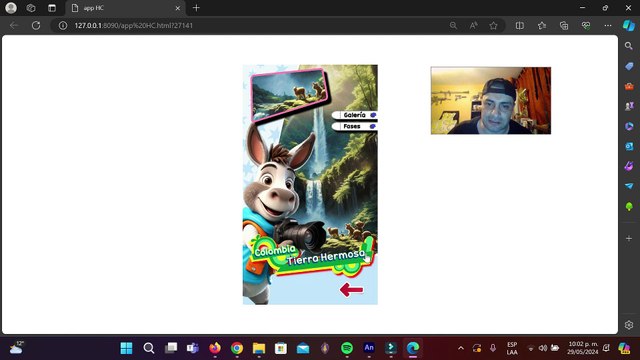Viewport: 640px width, 360px height.
Task: Open sidebar search icon
Action: point(629,46)
